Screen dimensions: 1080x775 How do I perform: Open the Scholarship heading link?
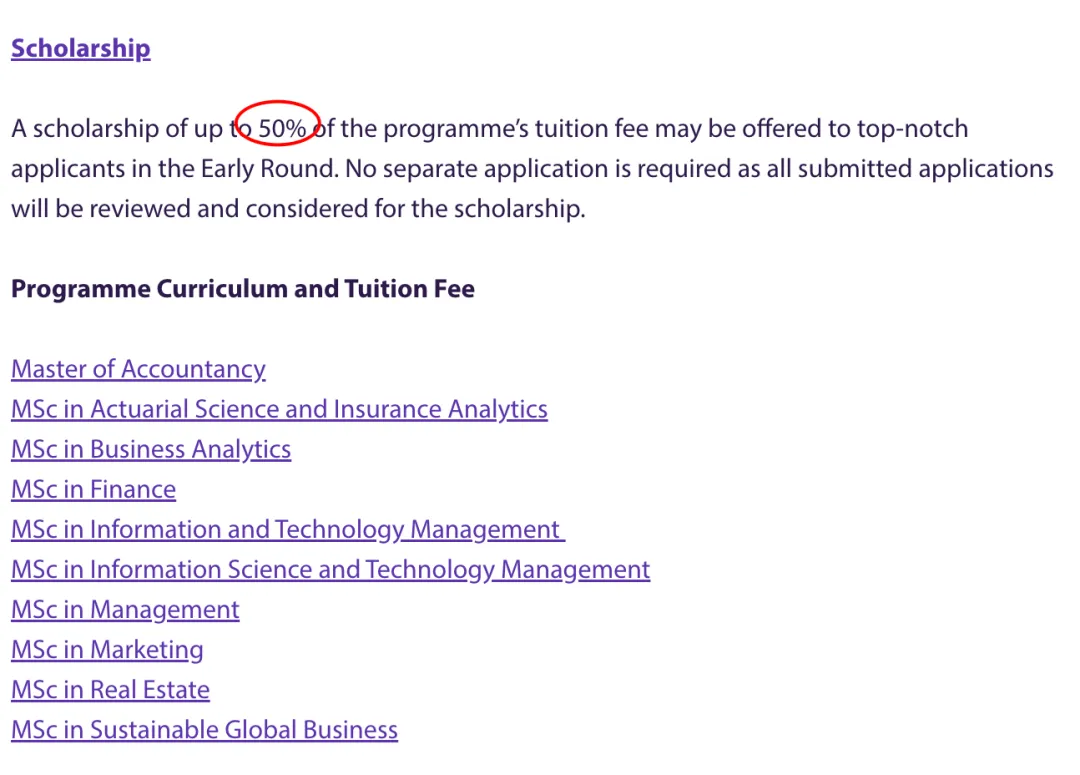pos(80,49)
